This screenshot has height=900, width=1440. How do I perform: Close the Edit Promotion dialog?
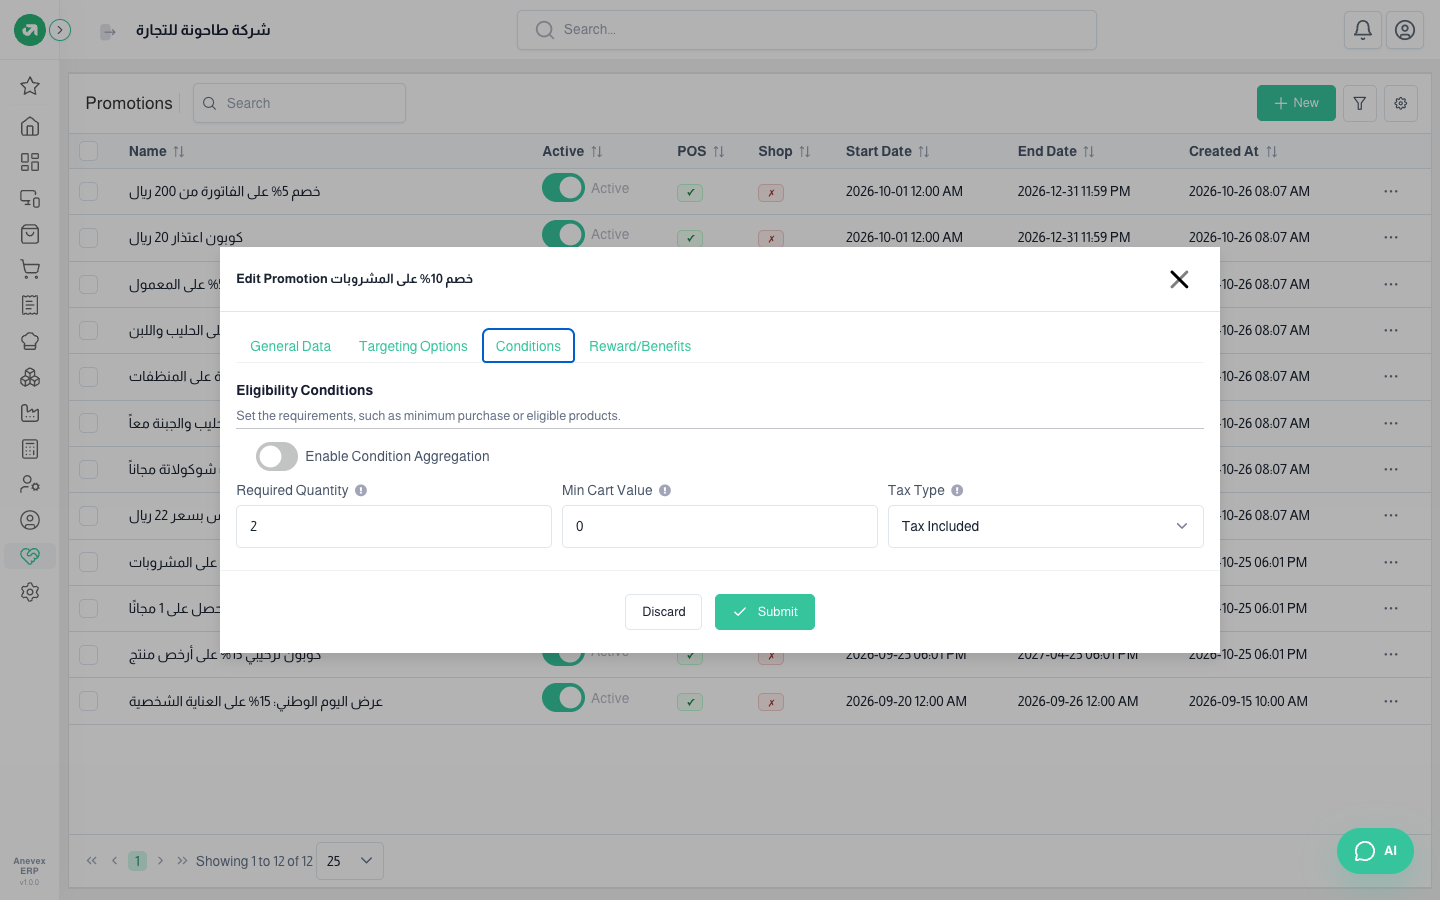(1179, 279)
